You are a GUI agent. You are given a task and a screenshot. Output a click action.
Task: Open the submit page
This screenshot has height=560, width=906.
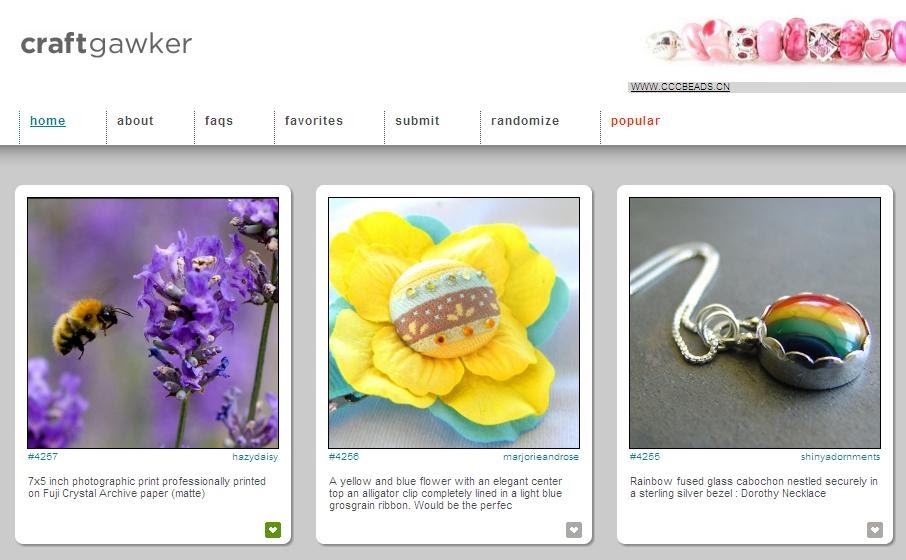coord(417,121)
